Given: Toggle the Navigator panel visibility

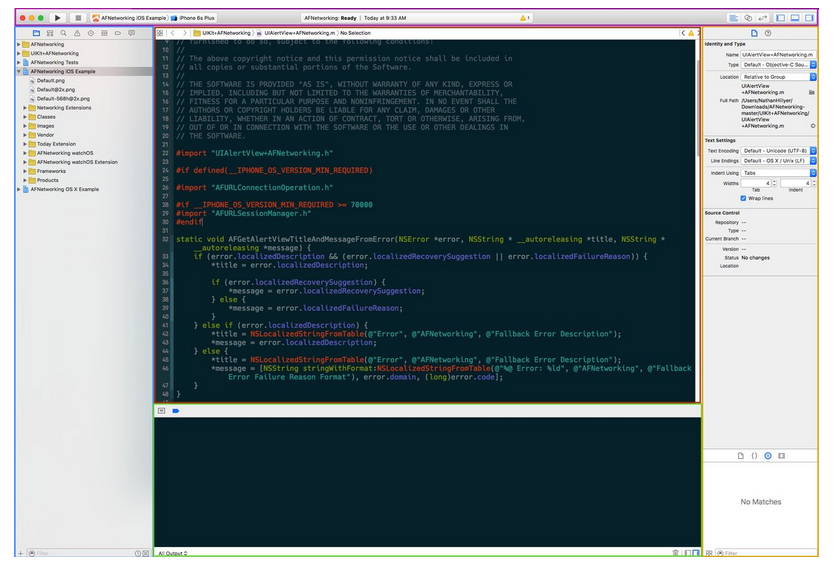Looking at the screenshot, I should click(780, 18).
